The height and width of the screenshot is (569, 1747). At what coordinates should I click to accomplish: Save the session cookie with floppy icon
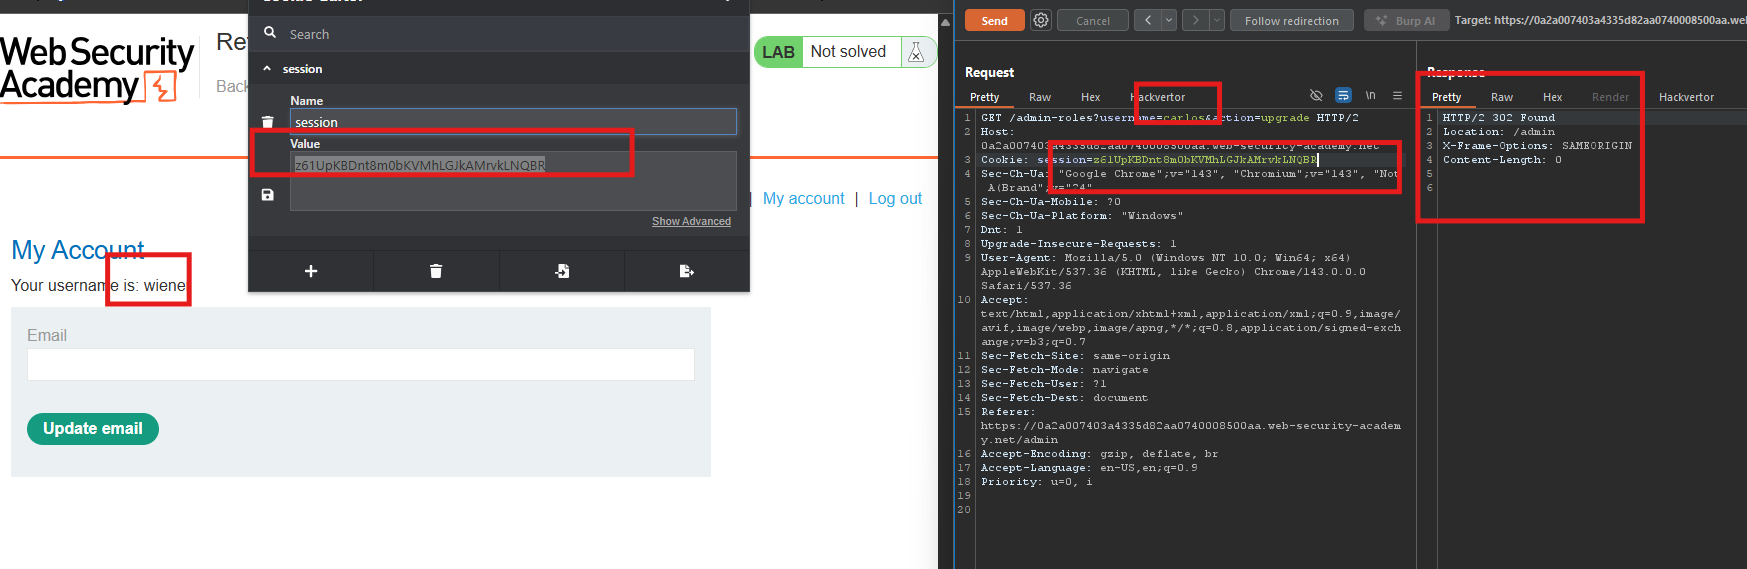pos(267,195)
